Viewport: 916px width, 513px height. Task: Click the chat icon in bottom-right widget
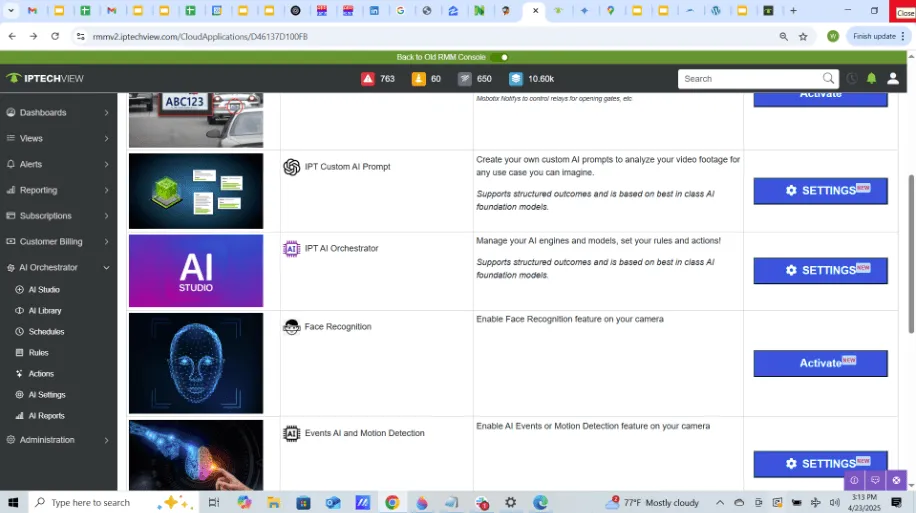[x=875, y=480]
